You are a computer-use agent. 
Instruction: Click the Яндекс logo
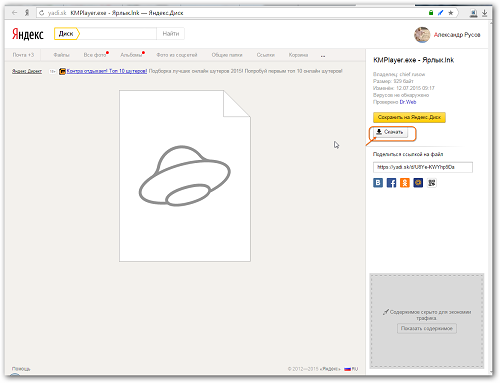click(x=28, y=34)
